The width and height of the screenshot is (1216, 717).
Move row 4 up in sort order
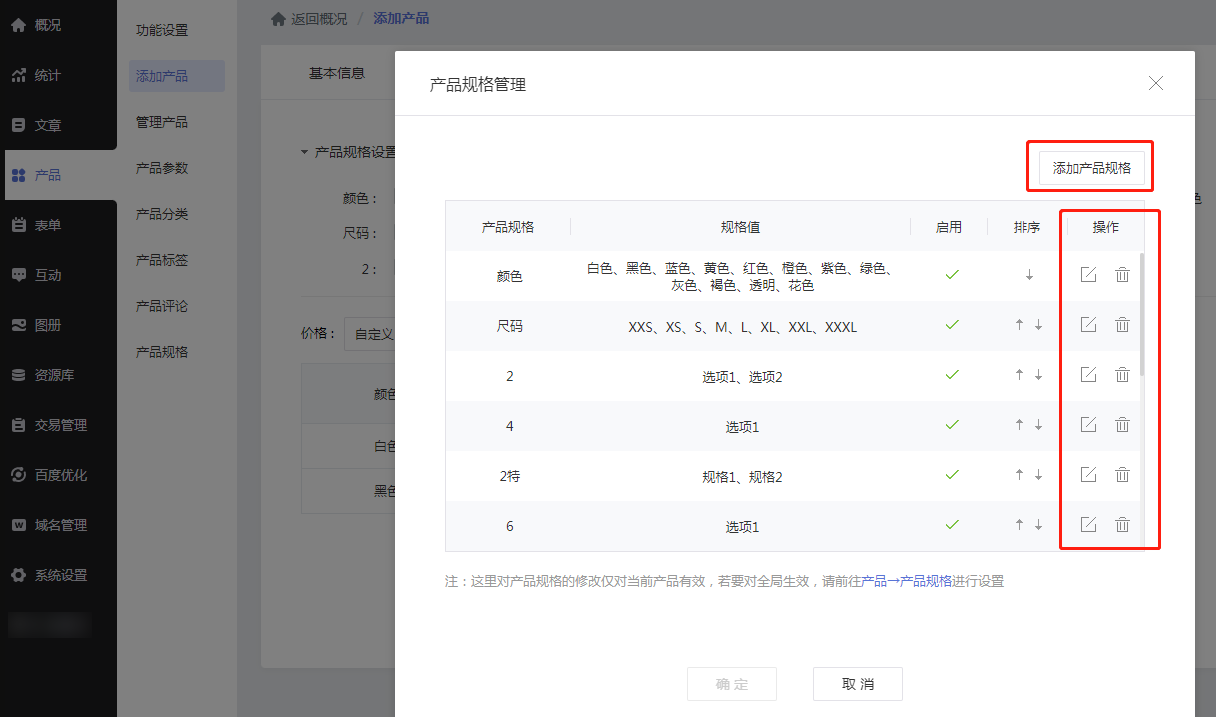(x=1019, y=425)
